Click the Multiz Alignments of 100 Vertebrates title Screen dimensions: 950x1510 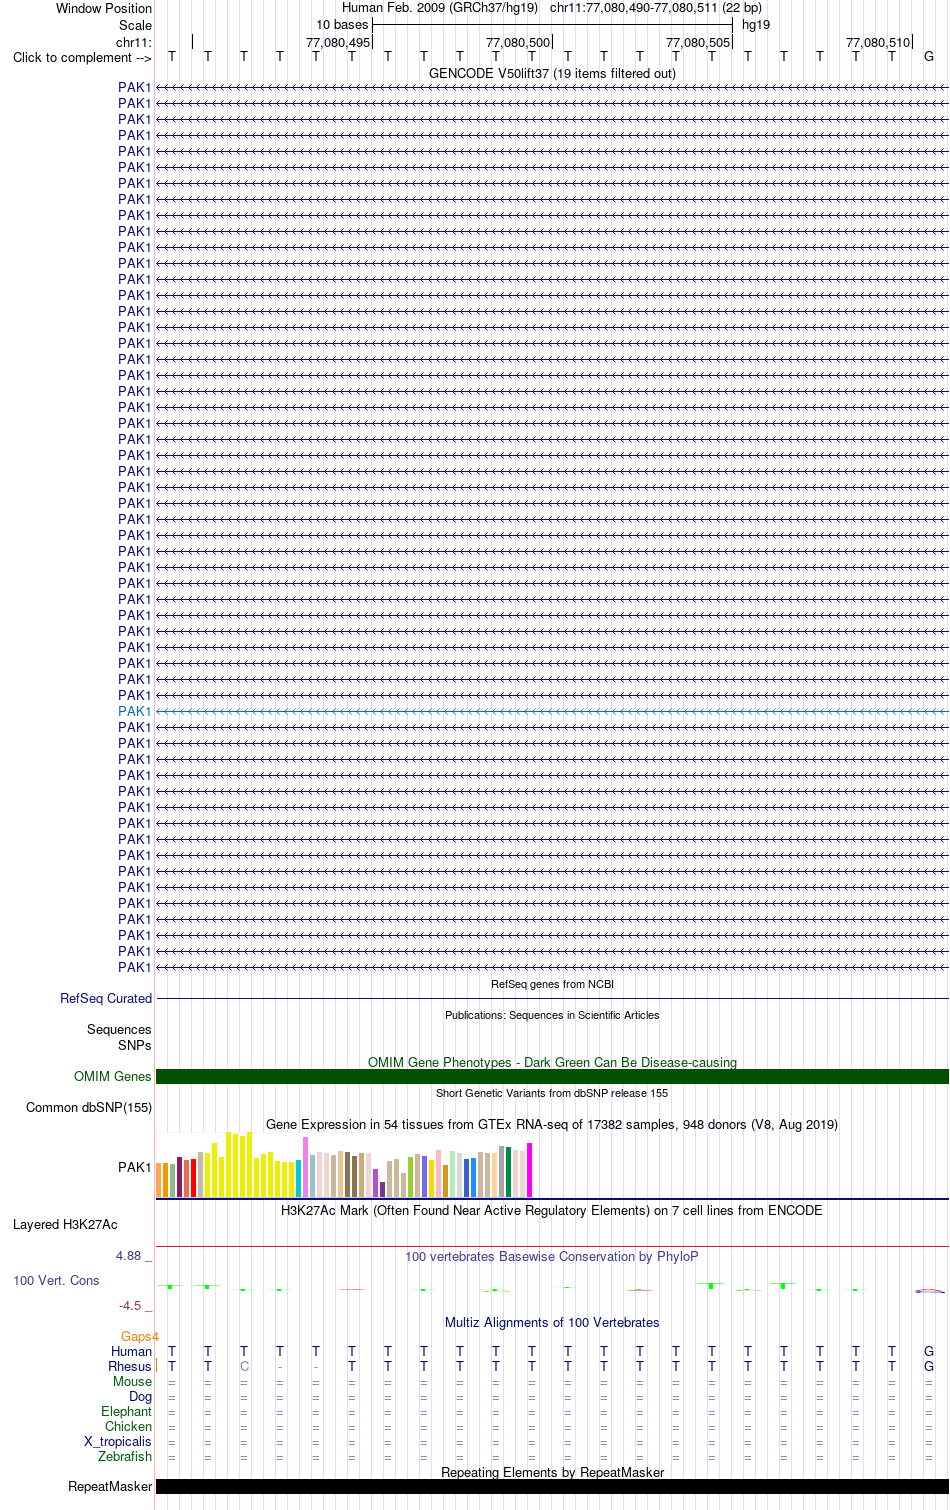(552, 1322)
